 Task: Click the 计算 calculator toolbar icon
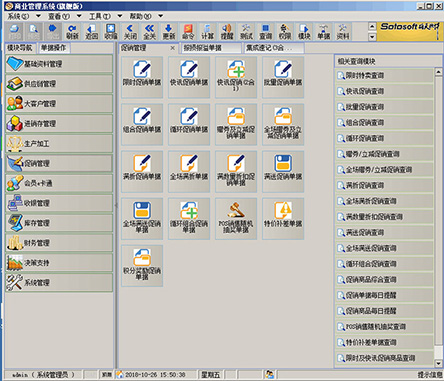click(208, 32)
